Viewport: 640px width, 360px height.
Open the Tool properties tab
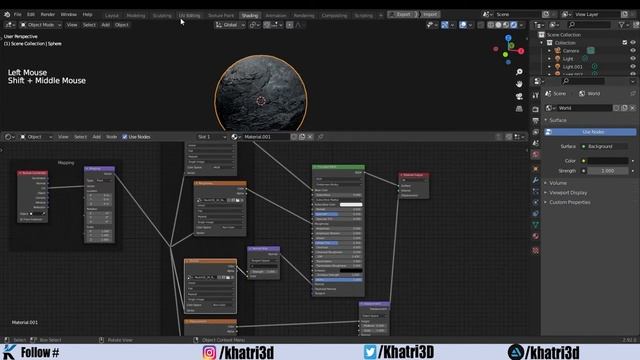pyautogui.click(x=536, y=95)
